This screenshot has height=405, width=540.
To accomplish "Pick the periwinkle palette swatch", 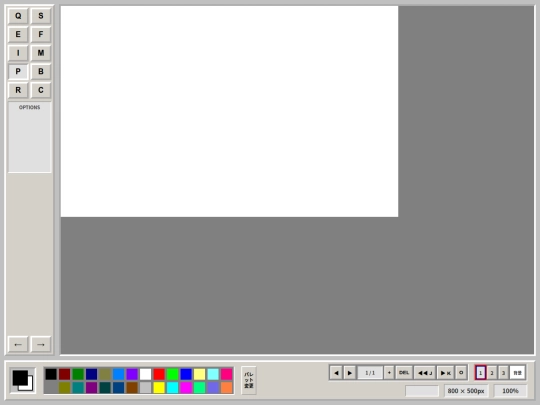I will pyautogui.click(x=213, y=387).
